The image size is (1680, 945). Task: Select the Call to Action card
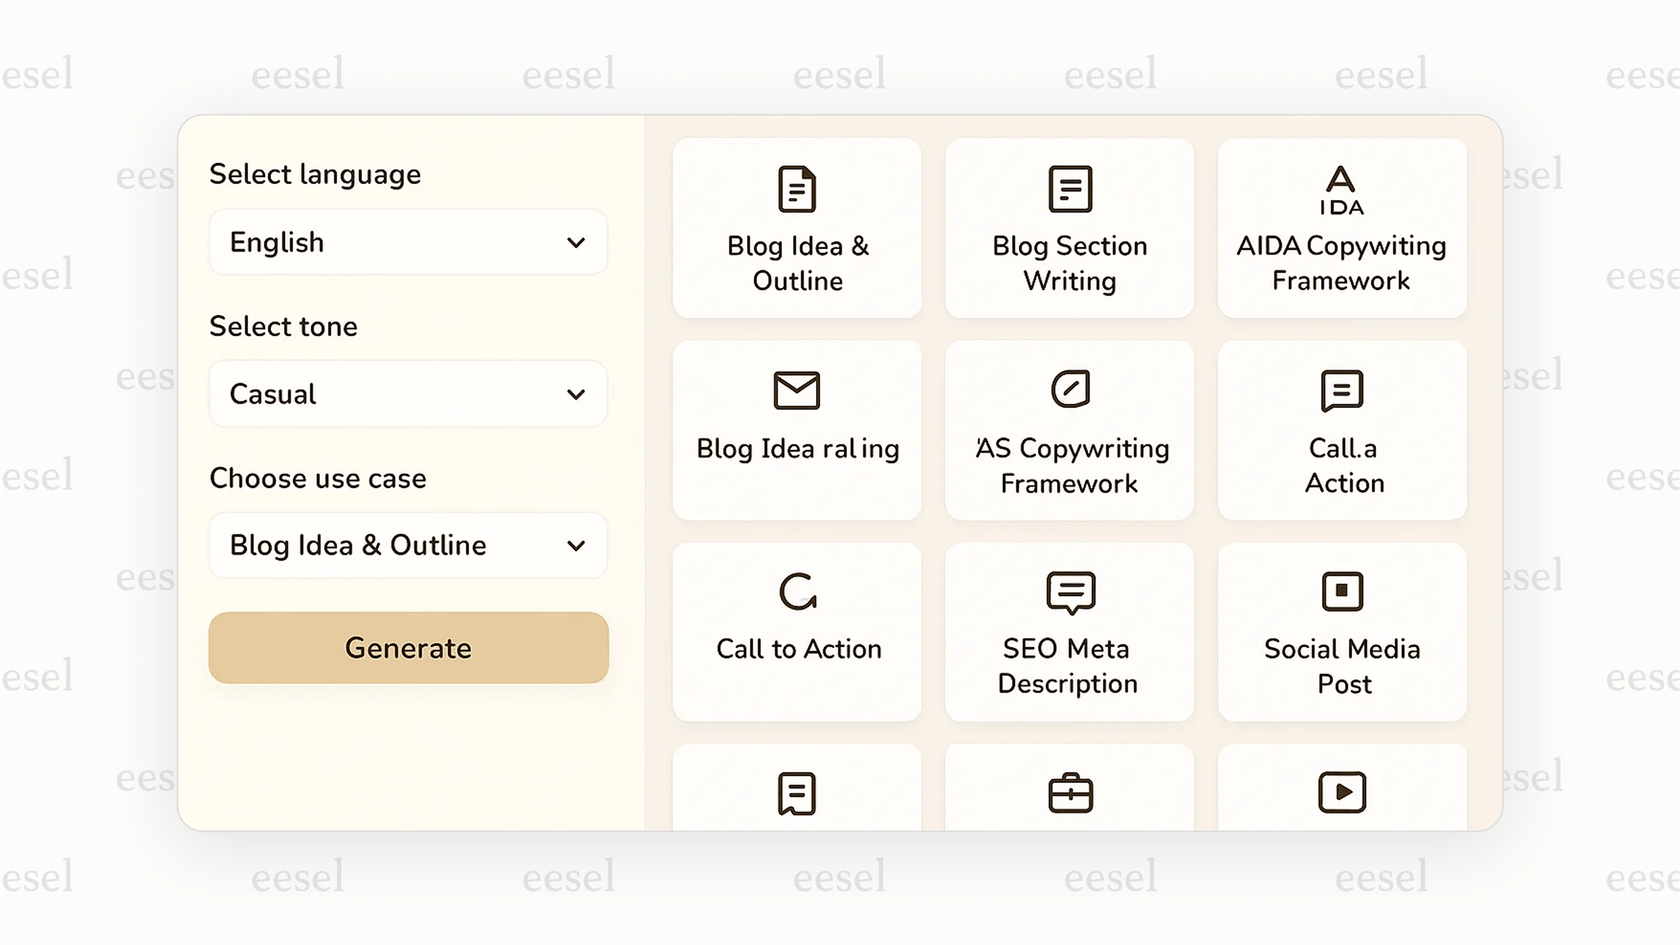pyautogui.click(x=797, y=632)
